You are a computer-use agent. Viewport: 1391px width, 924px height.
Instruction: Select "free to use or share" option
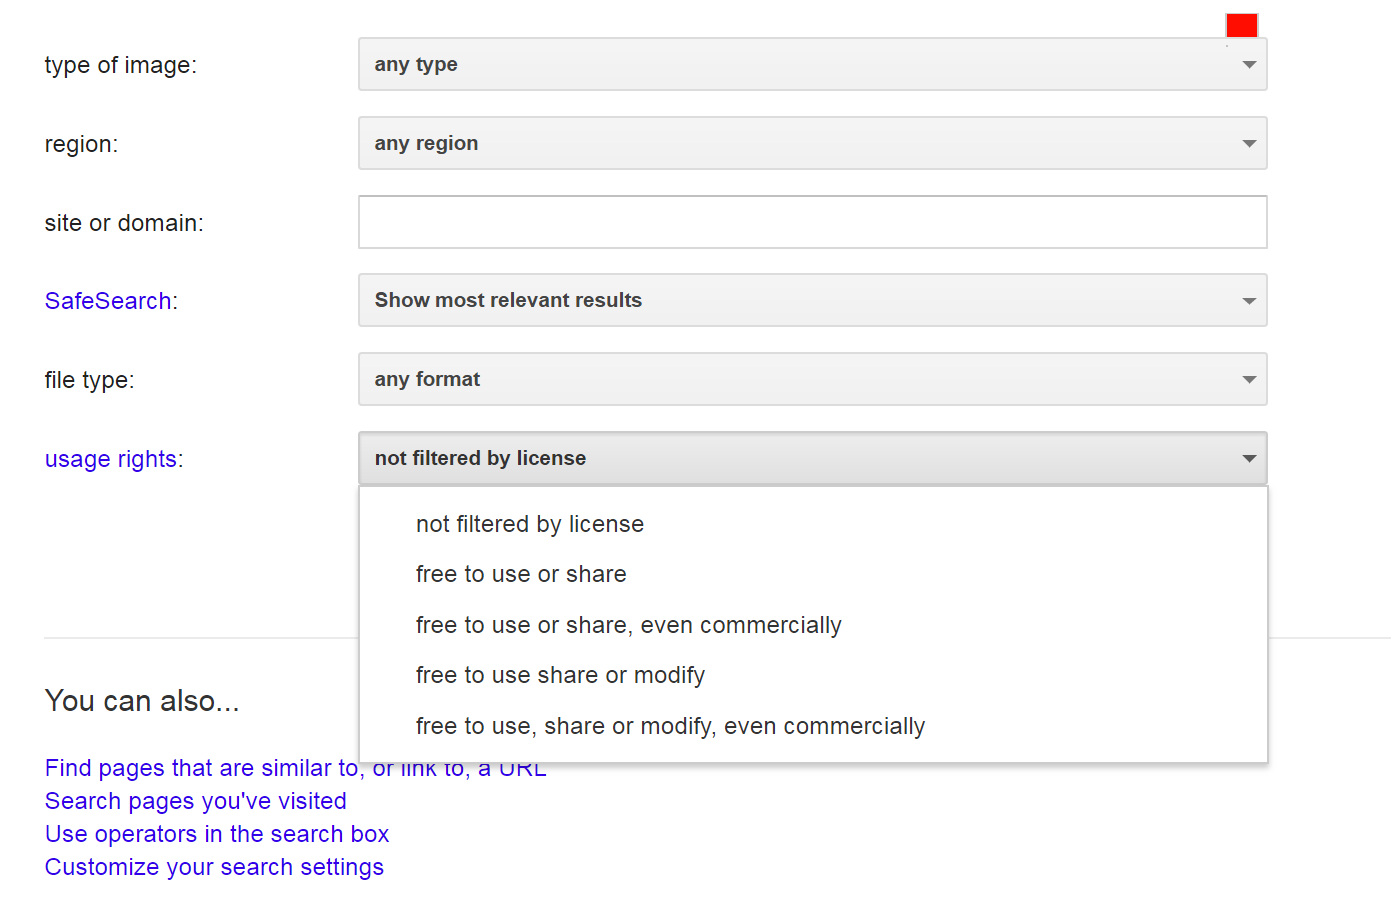(x=521, y=573)
